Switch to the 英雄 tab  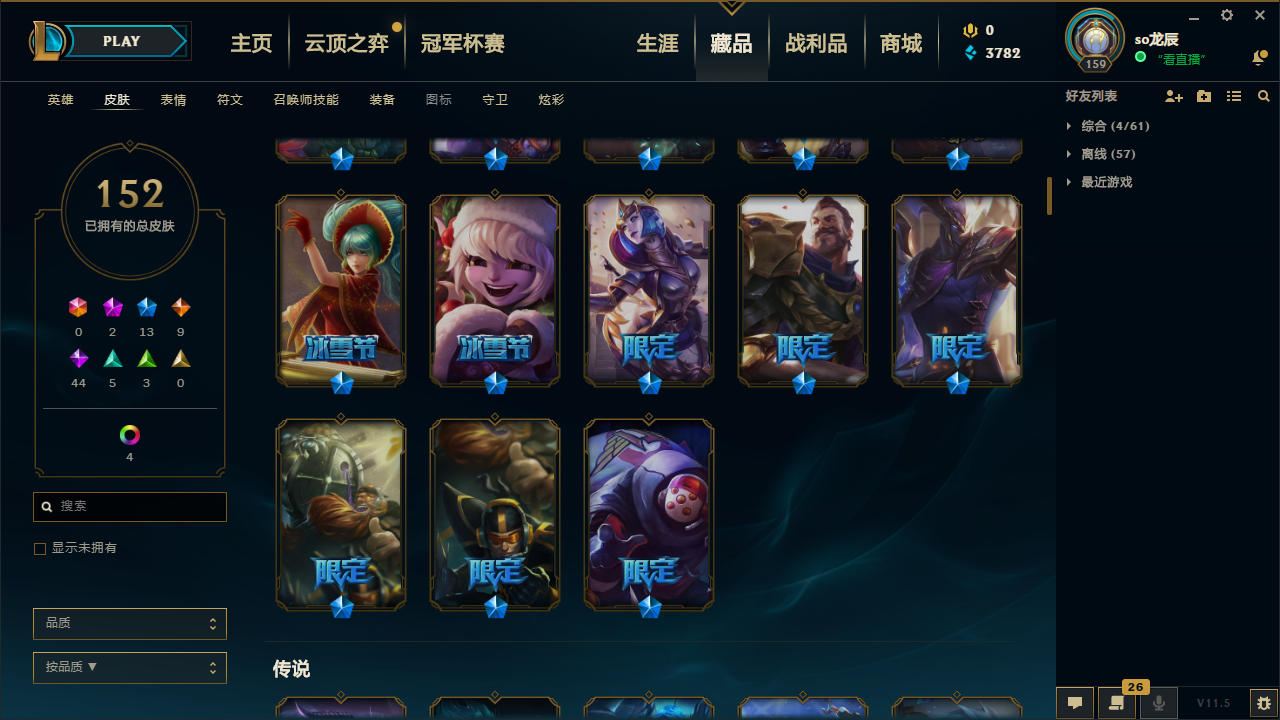(x=61, y=100)
